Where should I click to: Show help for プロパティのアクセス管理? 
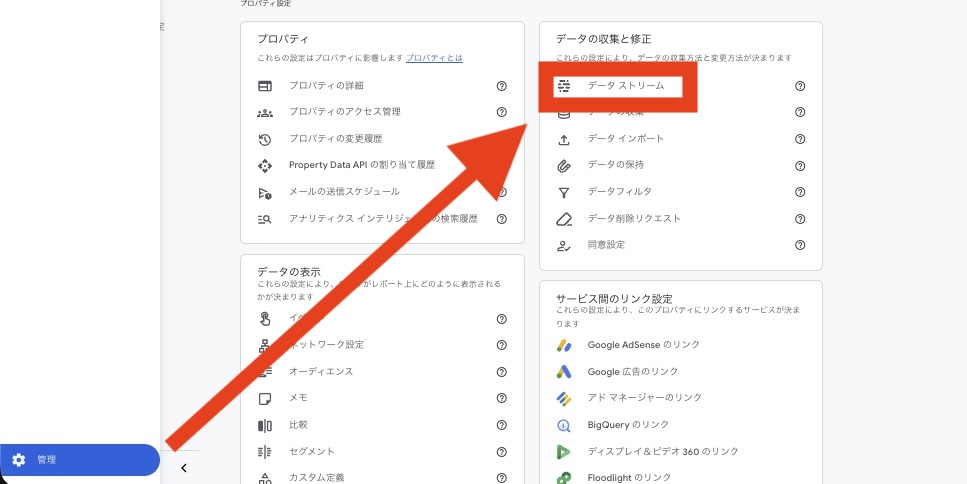[501, 112]
